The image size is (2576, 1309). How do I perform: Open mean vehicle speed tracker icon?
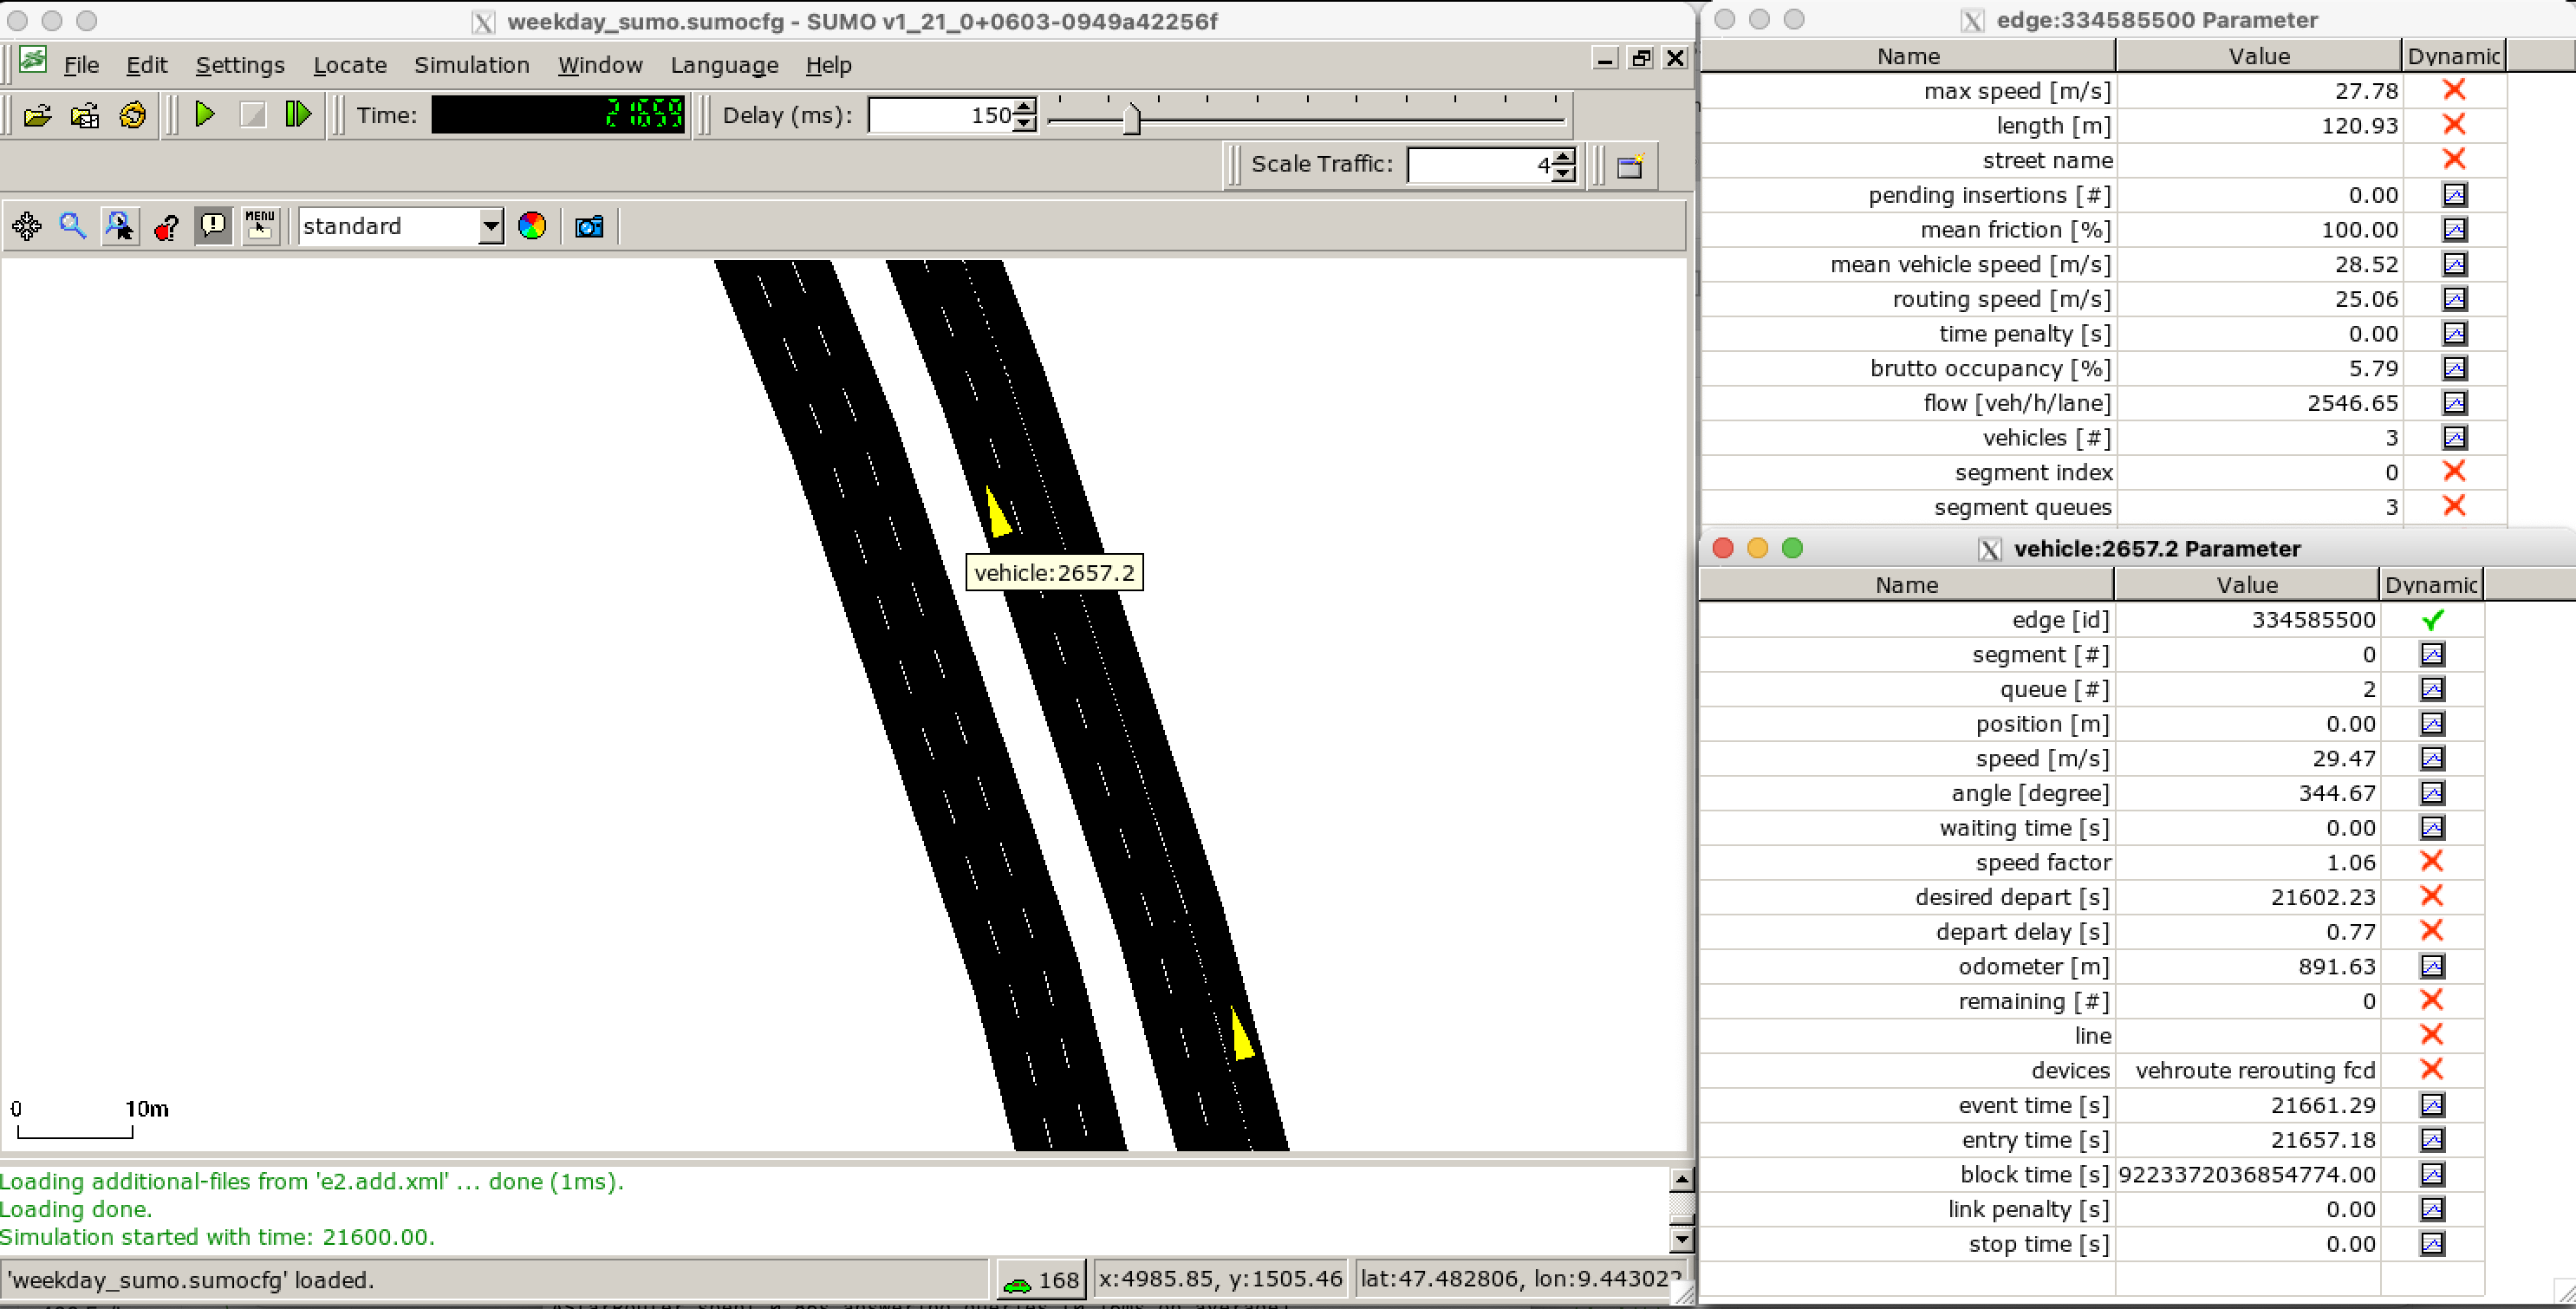tap(2454, 264)
